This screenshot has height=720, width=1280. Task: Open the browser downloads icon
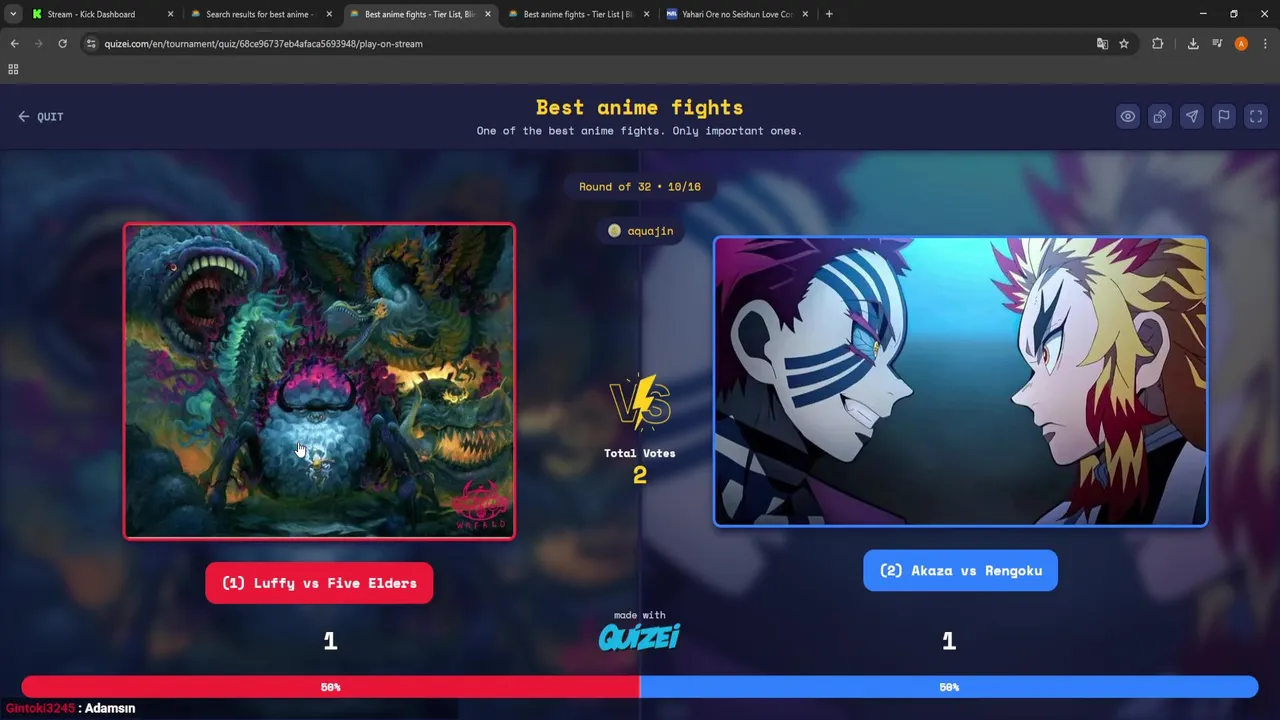click(x=1193, y=44)
